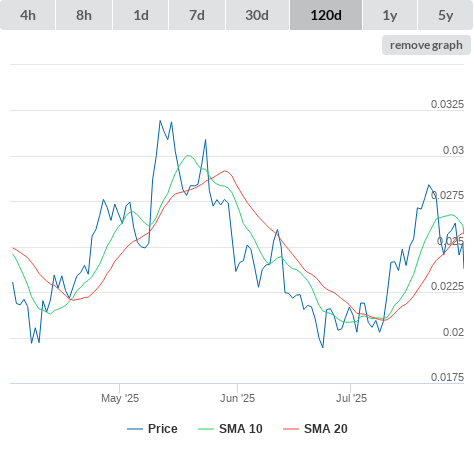Switch to the 8h time range
This screenshot has width=474, height=455.
point(84,15)
